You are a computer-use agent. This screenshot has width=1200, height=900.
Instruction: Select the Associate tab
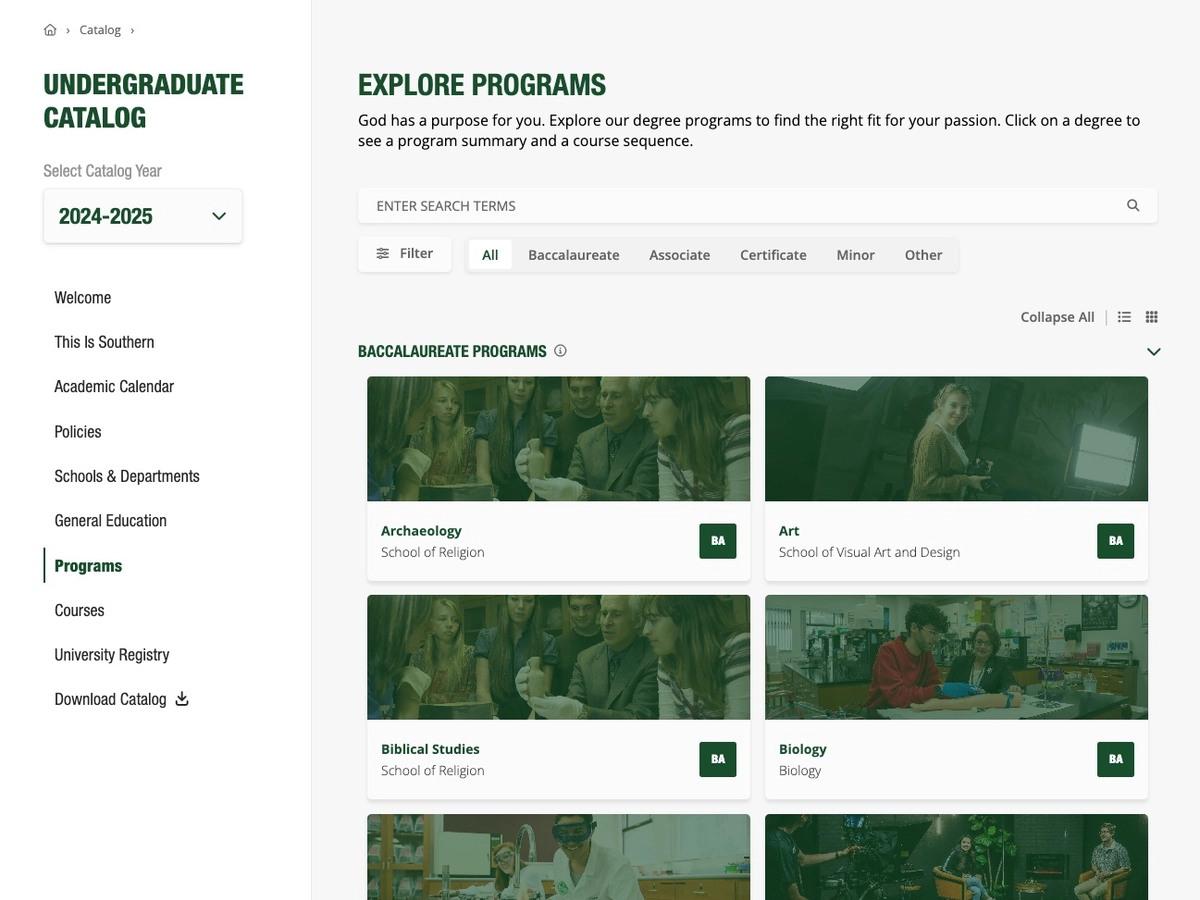[x=680, y=255]
